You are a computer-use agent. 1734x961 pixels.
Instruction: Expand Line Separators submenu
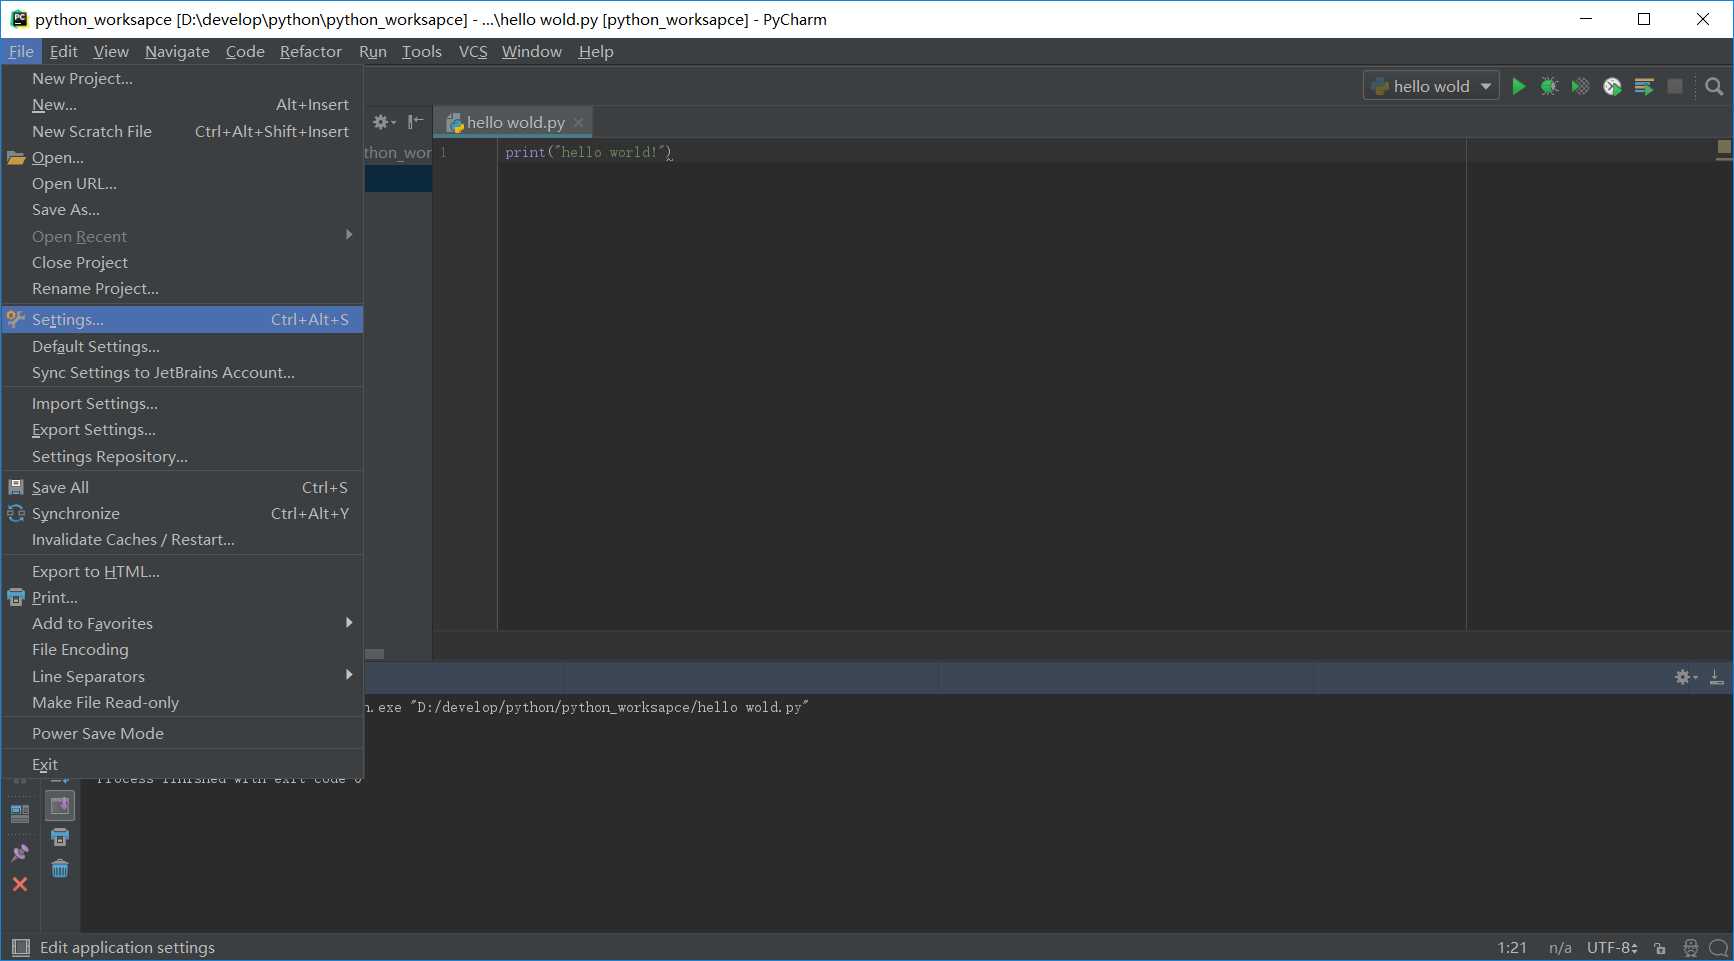[182, 676]
